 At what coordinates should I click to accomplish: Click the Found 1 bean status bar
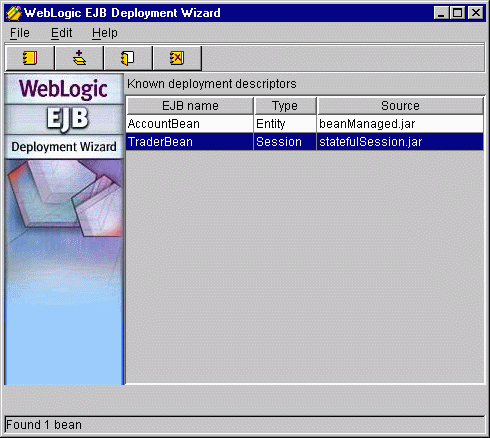(245, 425)
